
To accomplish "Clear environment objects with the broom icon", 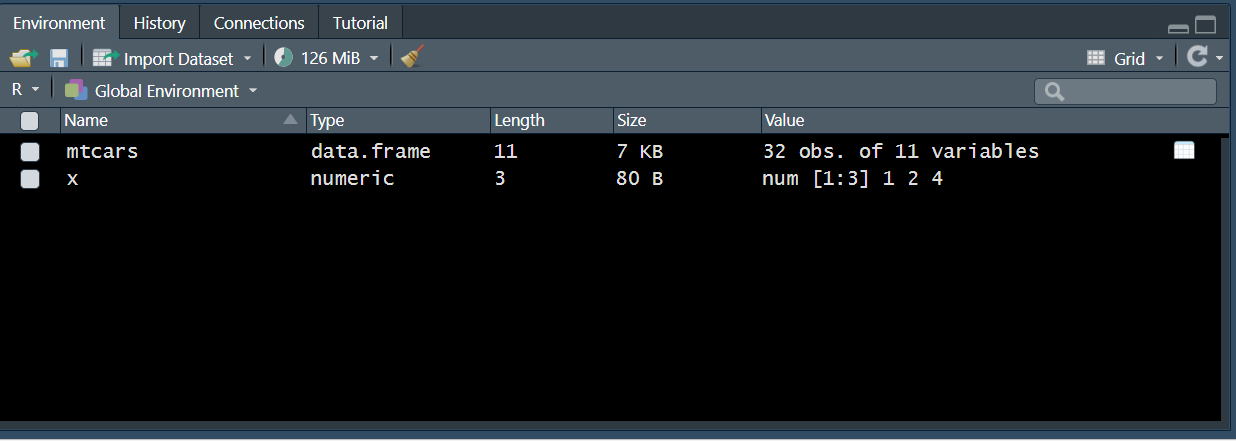I will tap(412, 58).
